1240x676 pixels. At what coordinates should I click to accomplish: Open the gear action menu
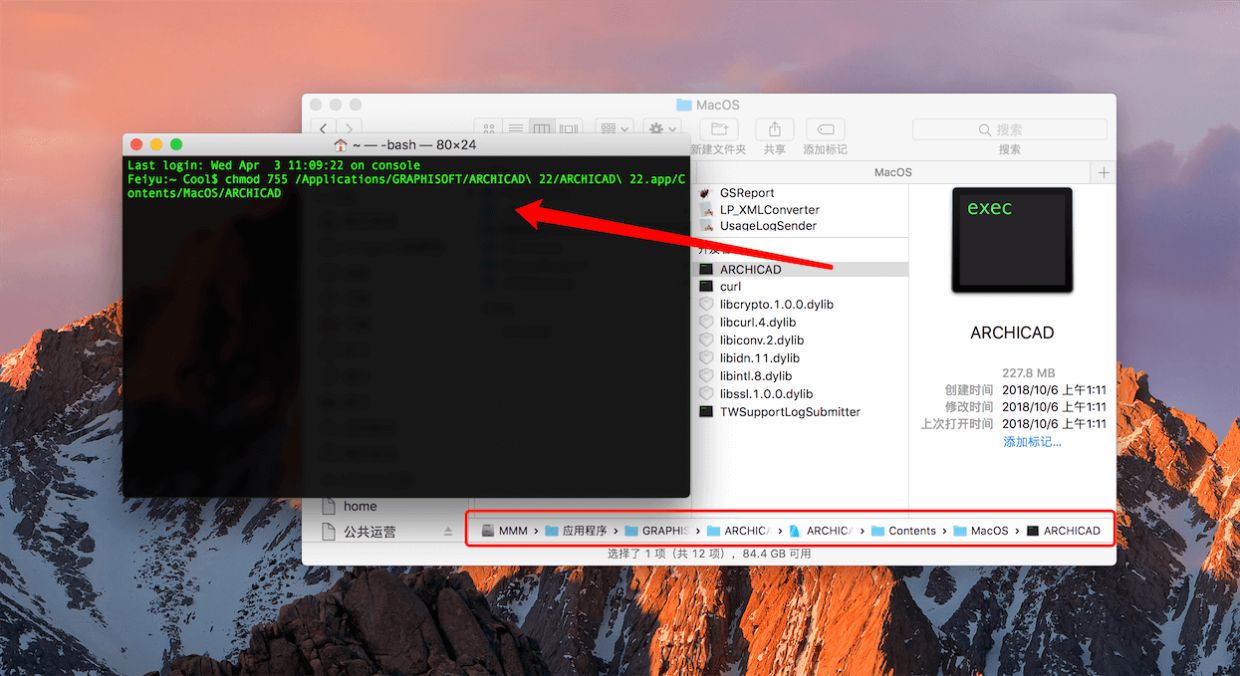pyautogui.click(x=662, y=129)
